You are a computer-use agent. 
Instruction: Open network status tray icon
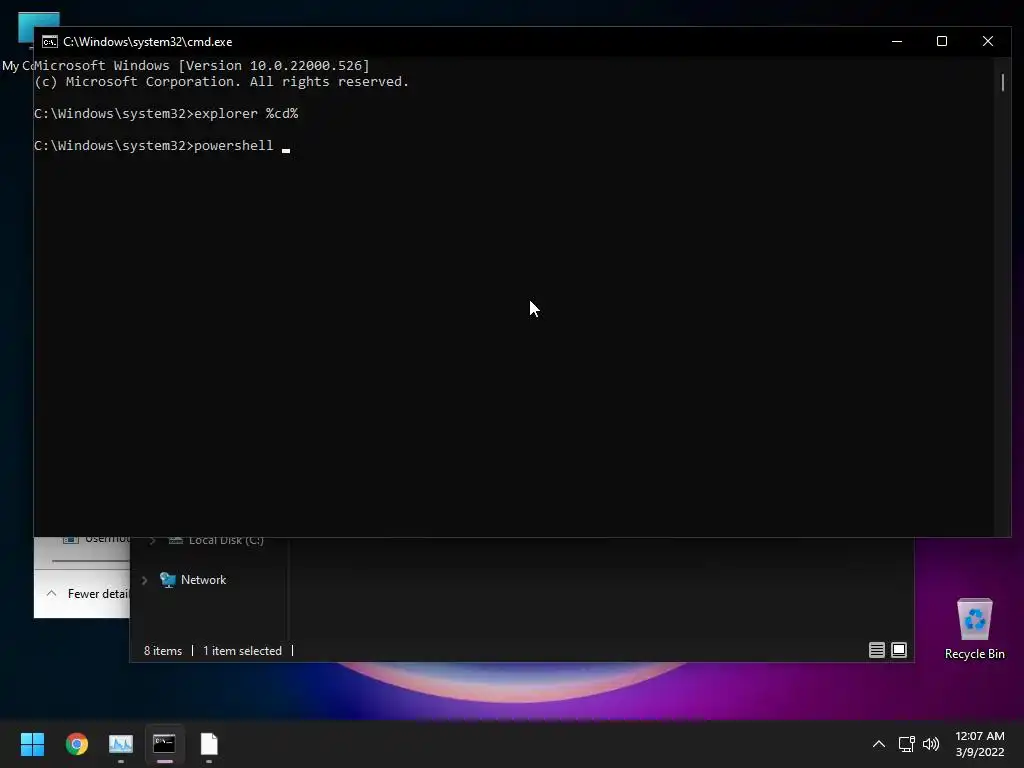click(x=906, y=744)
